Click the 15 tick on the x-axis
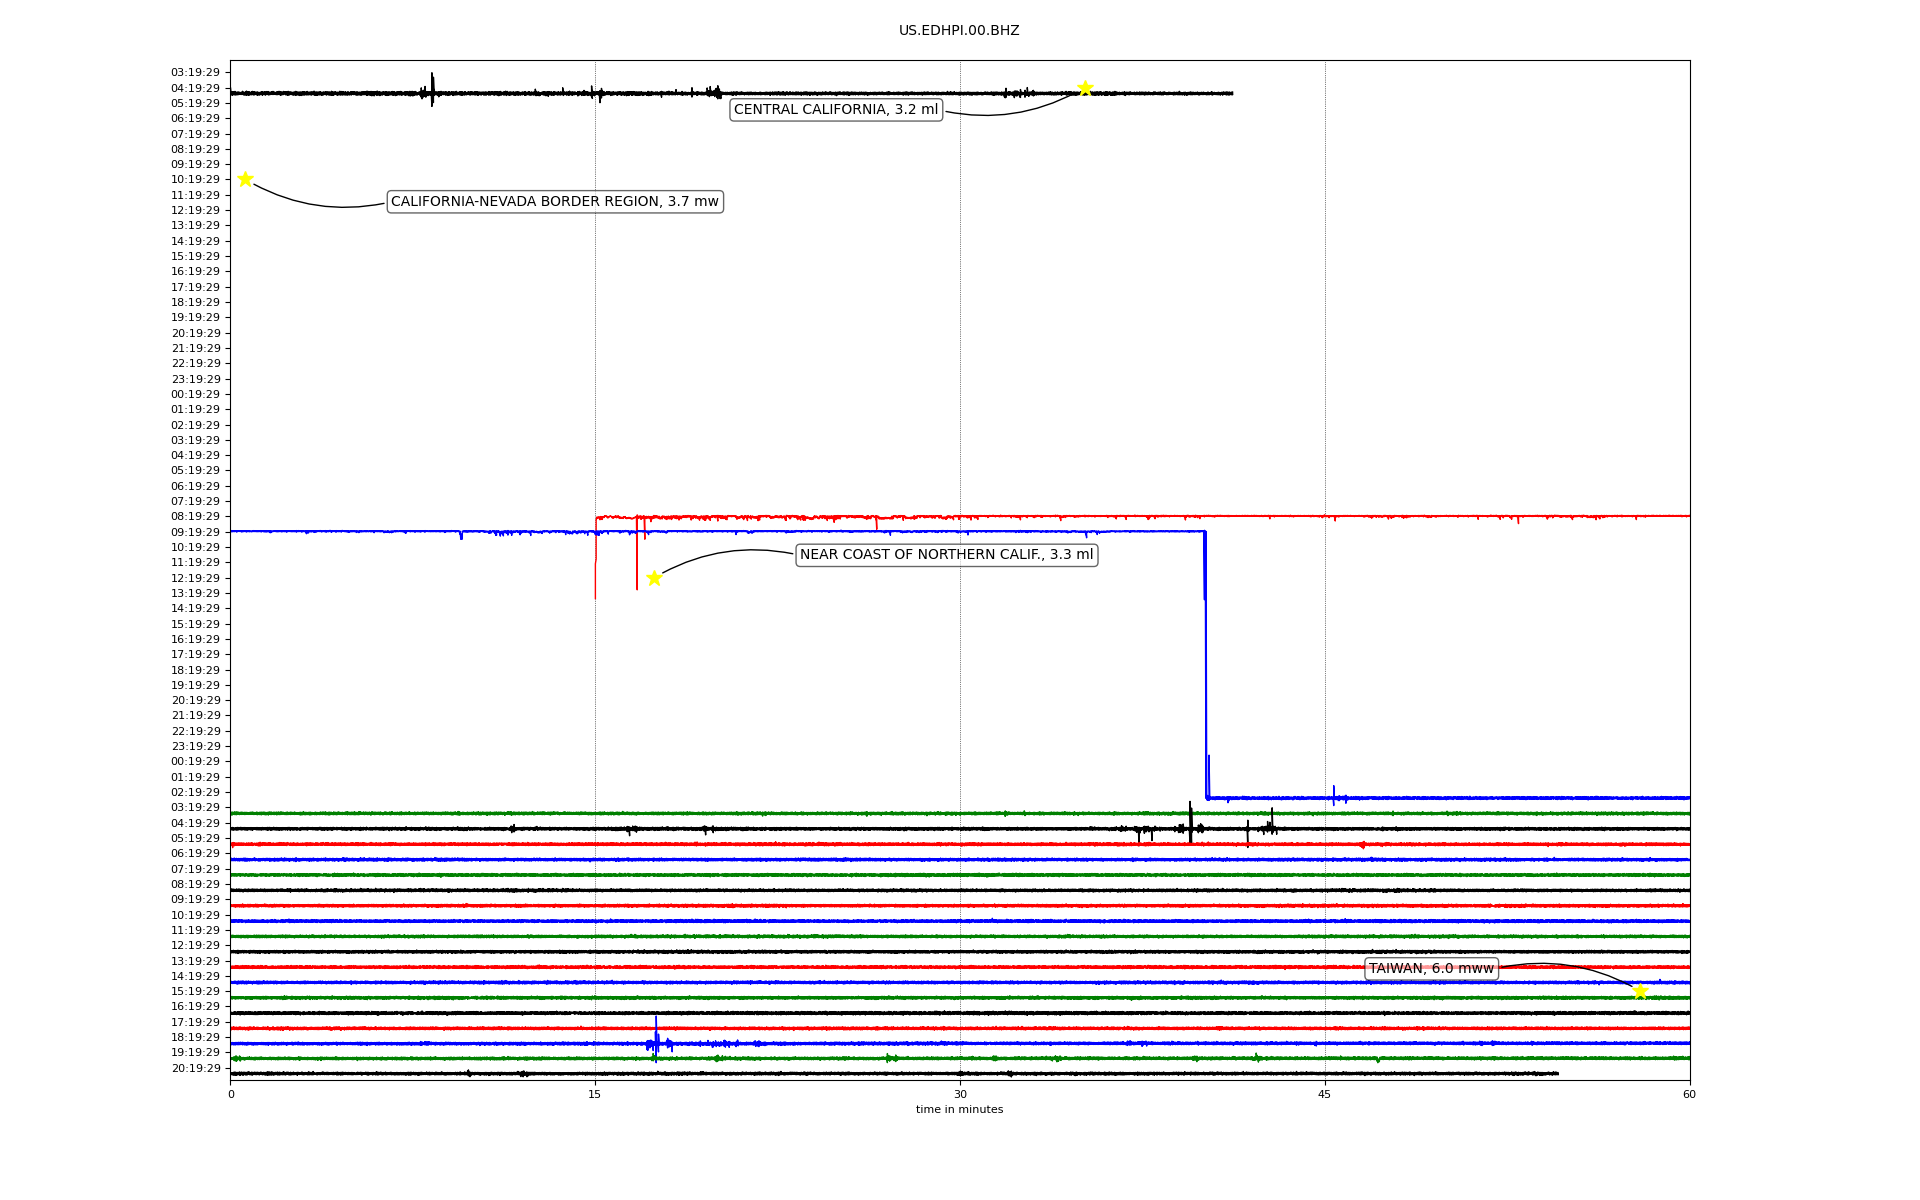The width and height of the screenshot is (1920, 1200). point(595,1094)
